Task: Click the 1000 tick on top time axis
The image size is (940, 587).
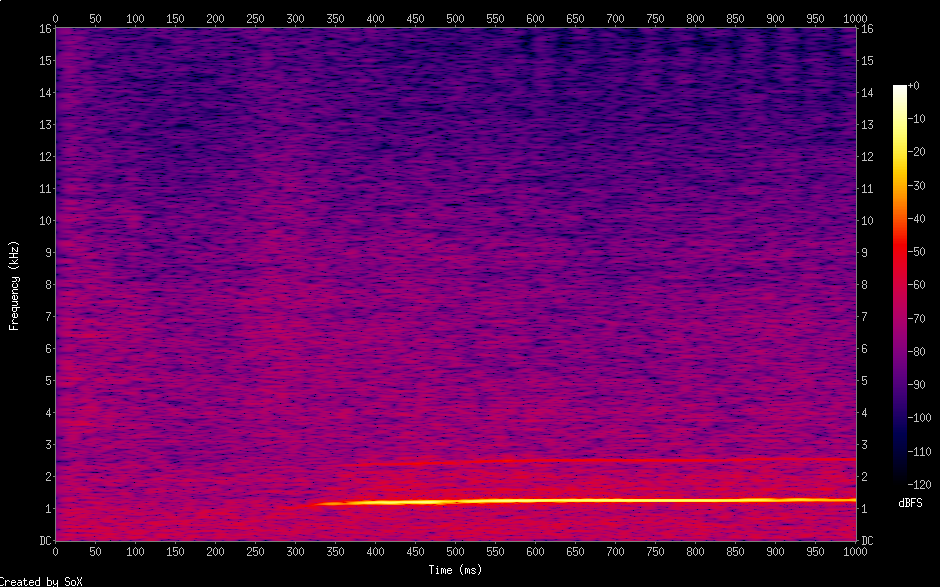Action: point(855,19)
